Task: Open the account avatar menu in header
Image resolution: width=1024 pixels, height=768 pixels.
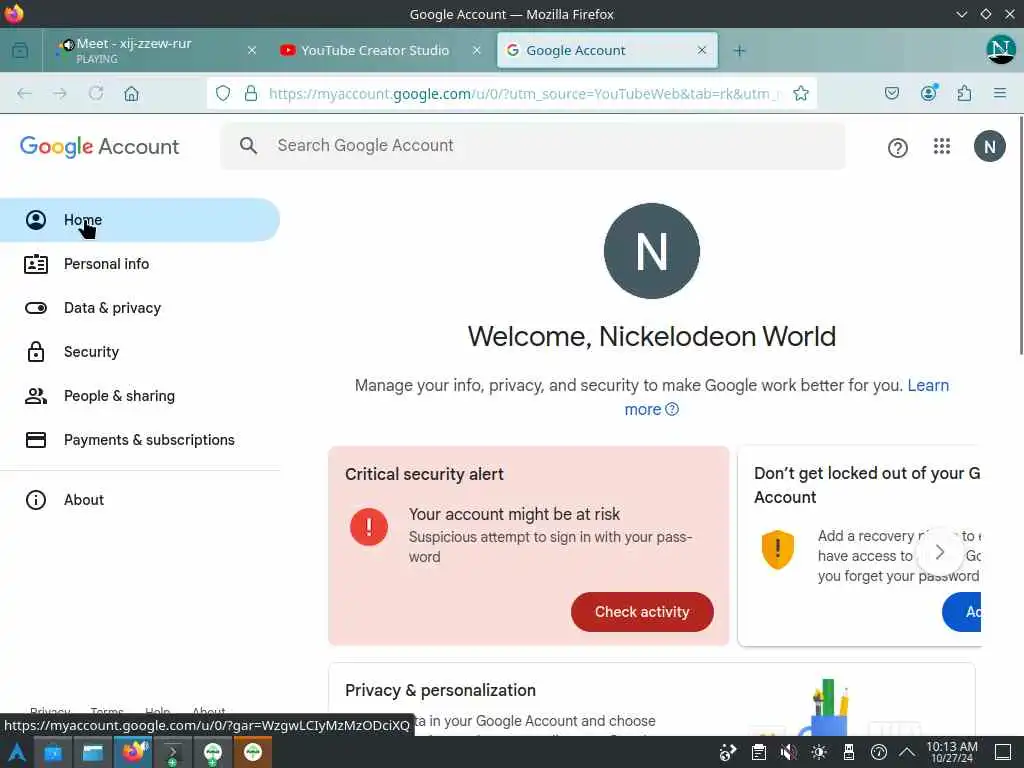Action: [x=989, y=146]
